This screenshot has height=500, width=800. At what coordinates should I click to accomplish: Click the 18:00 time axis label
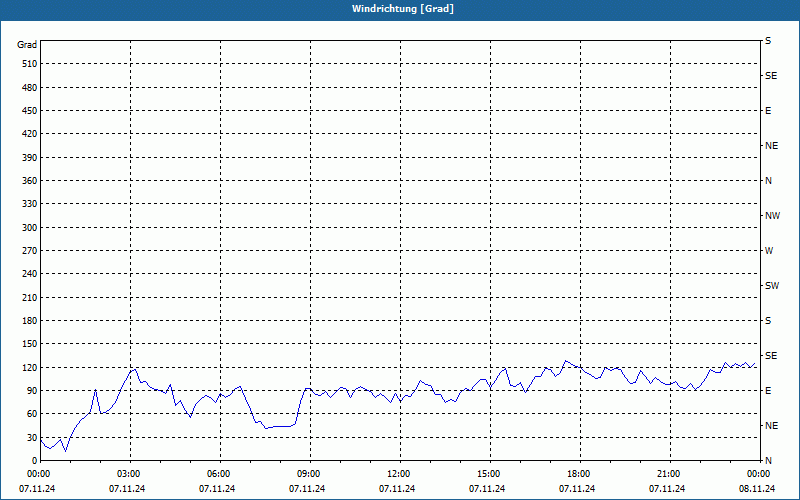click(578, 474)
